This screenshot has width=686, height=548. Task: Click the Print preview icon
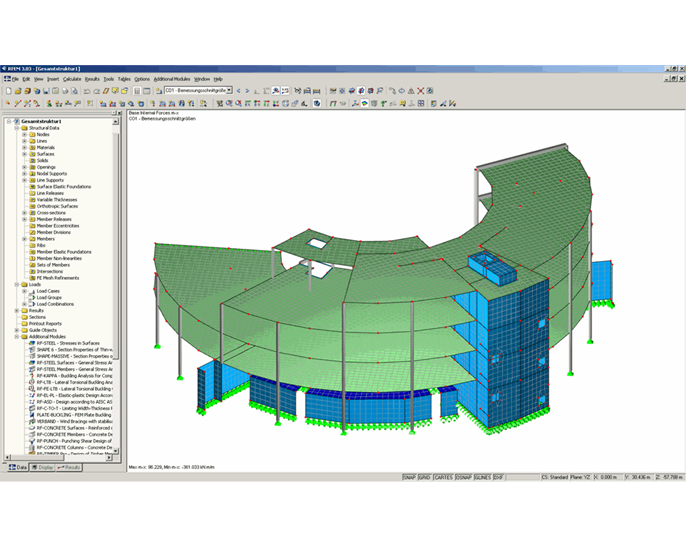tap(75, 91)
